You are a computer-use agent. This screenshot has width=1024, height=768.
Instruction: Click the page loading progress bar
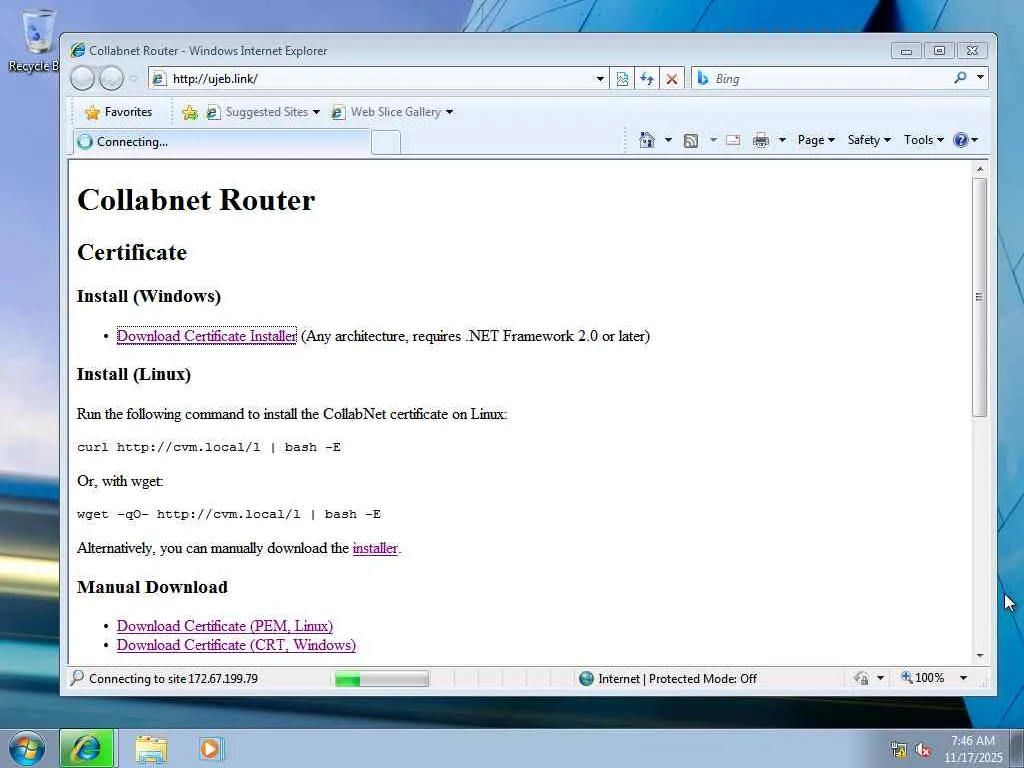(382, 679)
